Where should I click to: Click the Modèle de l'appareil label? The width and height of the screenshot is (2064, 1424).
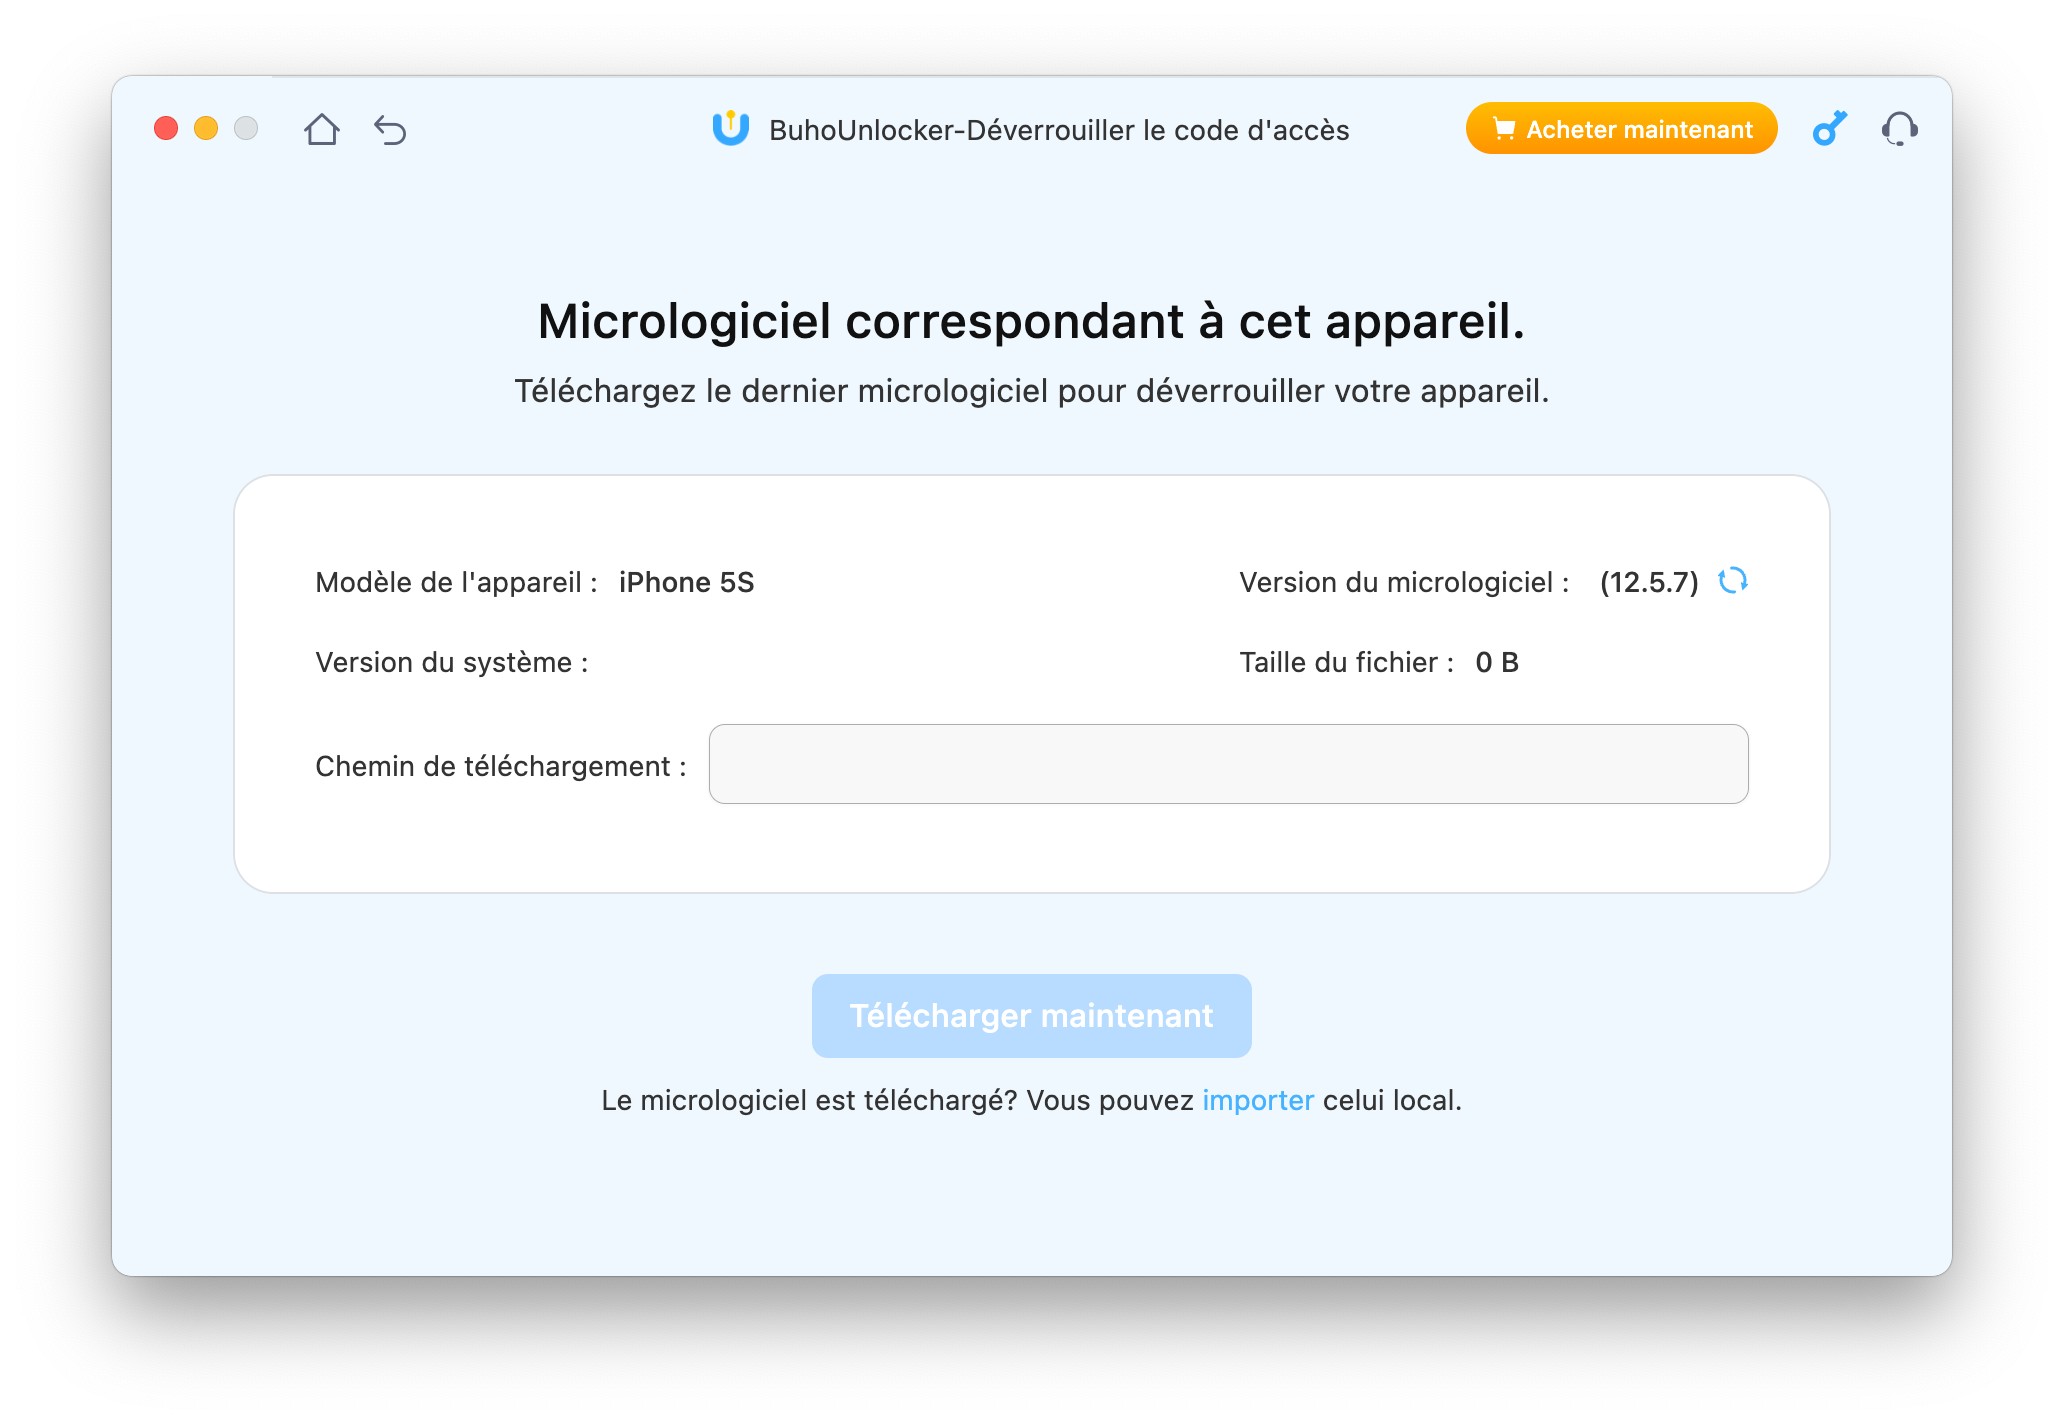click(456, 583)
